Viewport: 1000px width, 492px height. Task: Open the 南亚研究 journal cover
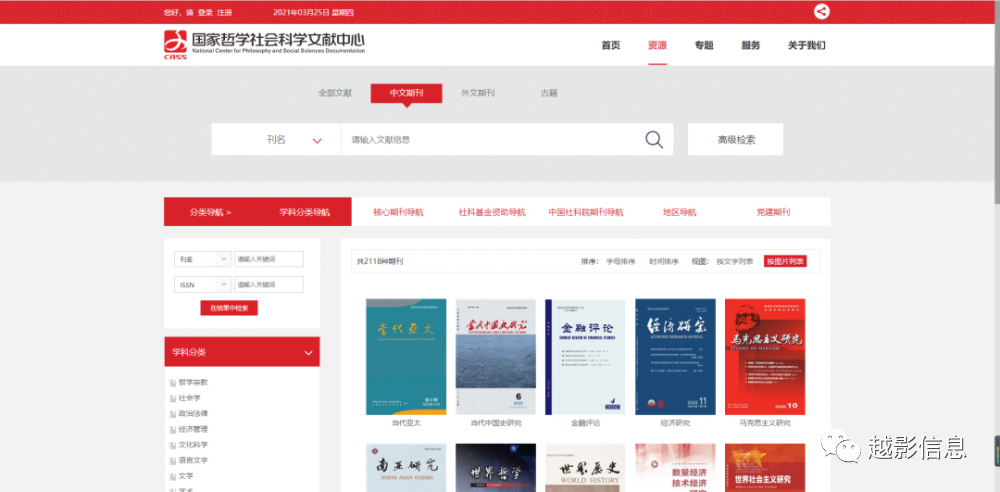click(406, 468)
